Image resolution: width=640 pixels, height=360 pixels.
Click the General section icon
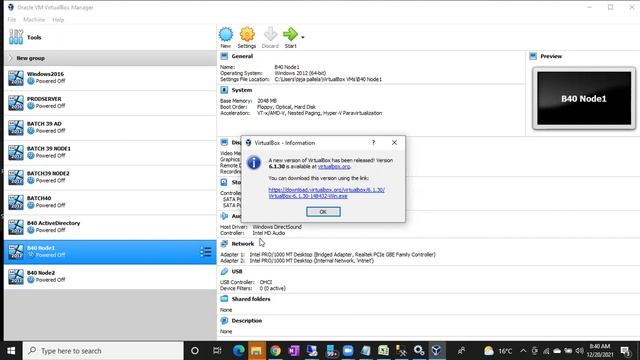point(224,56)
